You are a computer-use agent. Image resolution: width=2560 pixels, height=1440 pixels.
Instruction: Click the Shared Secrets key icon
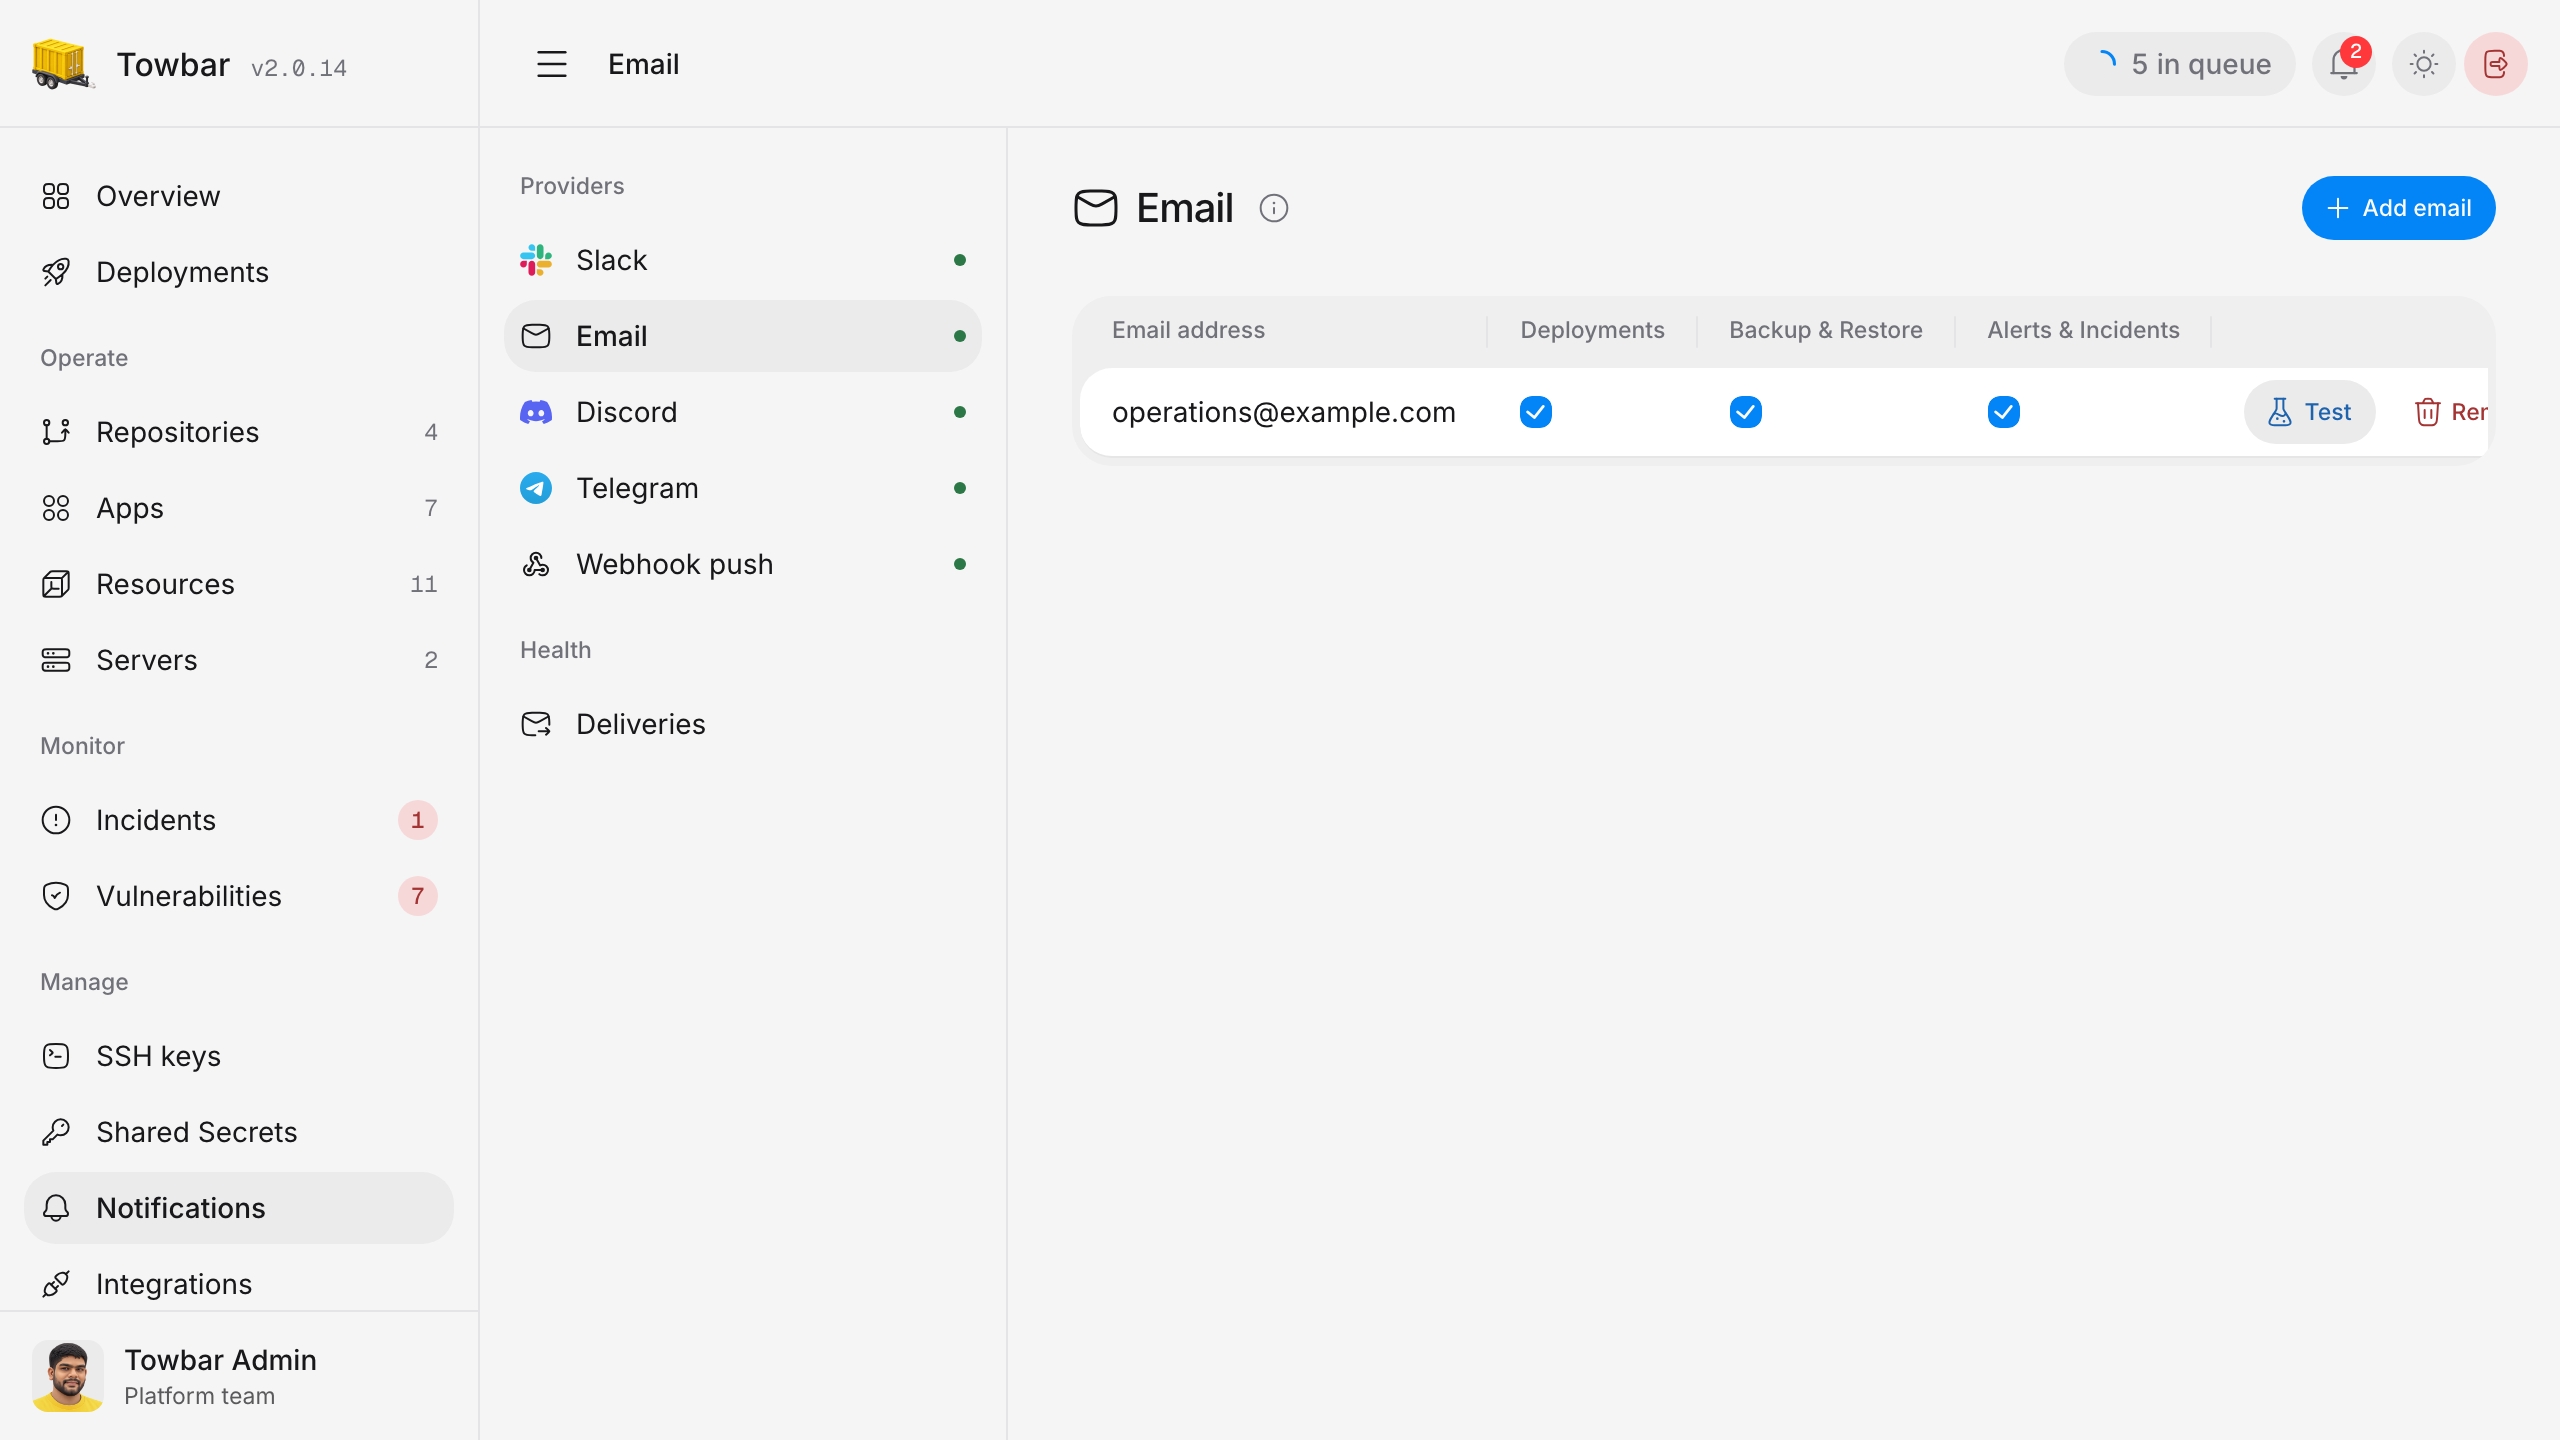click(x=56, y=1132)
